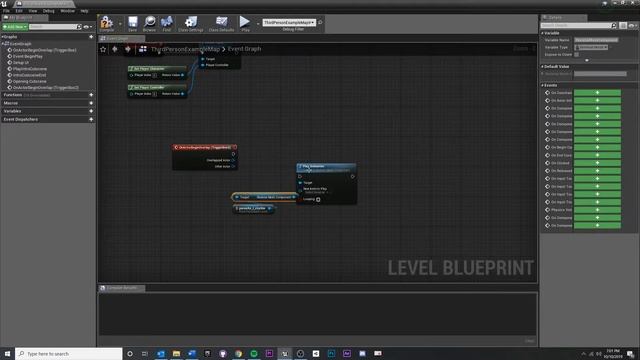Add the On Clicked event
The image size is (640, 360).
(x=597, y=163)
